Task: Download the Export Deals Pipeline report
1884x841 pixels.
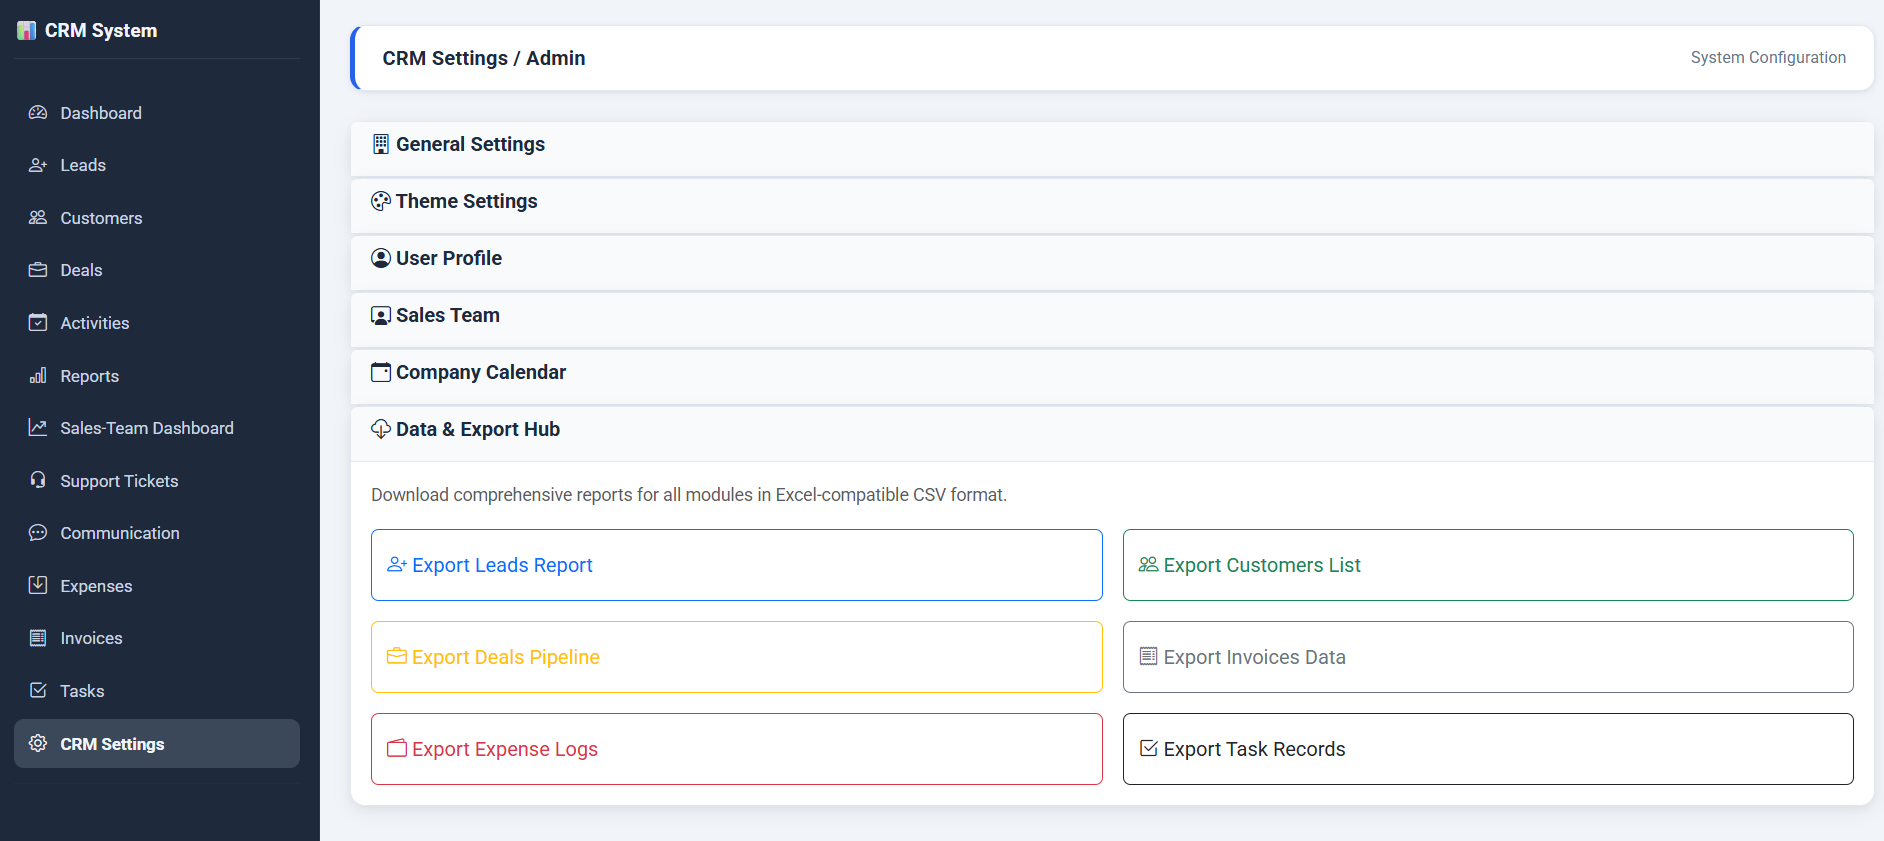Action: (737, 657)
